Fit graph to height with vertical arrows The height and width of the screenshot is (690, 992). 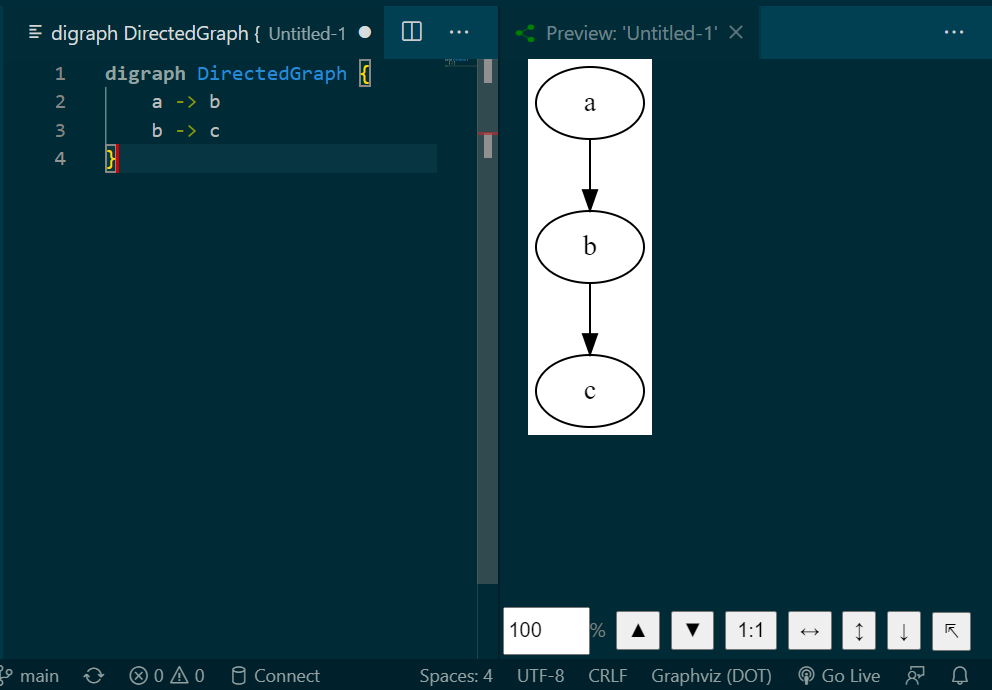click(x=859, y=631)
